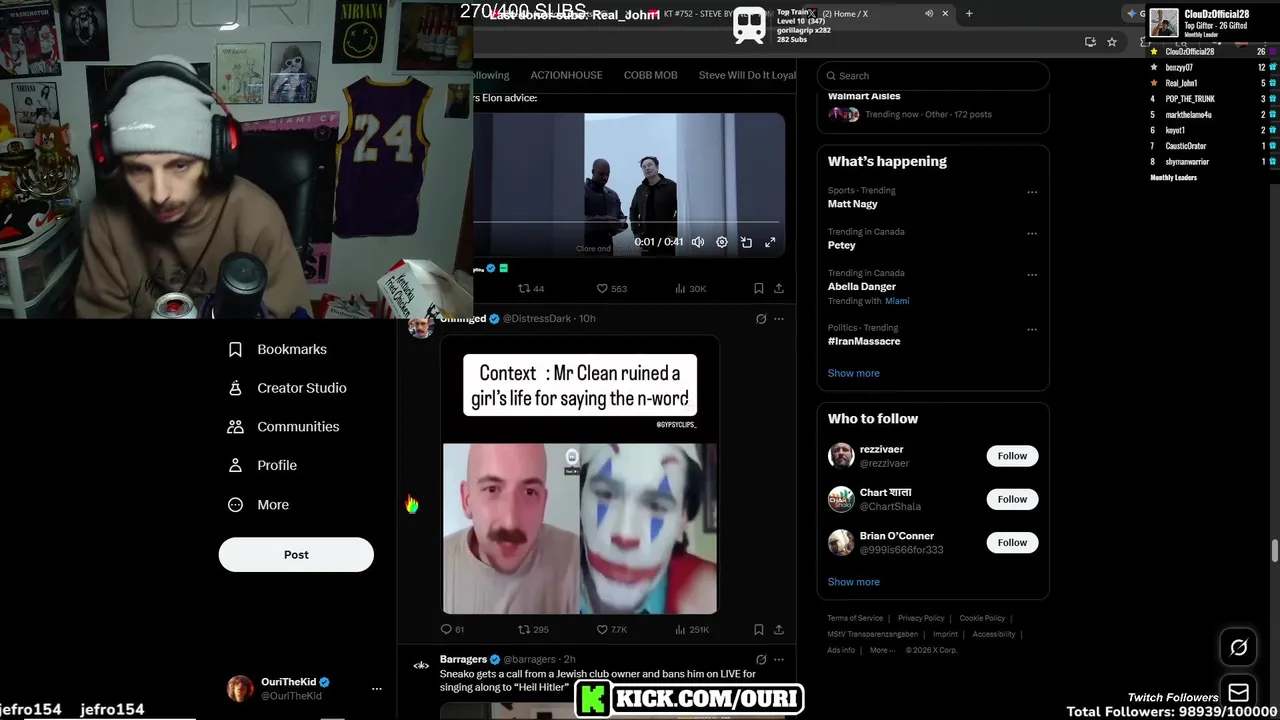This screenshot has width=1280, height=720.
Task: View analytics showing 251K views
Action: [x=692, y=629]
